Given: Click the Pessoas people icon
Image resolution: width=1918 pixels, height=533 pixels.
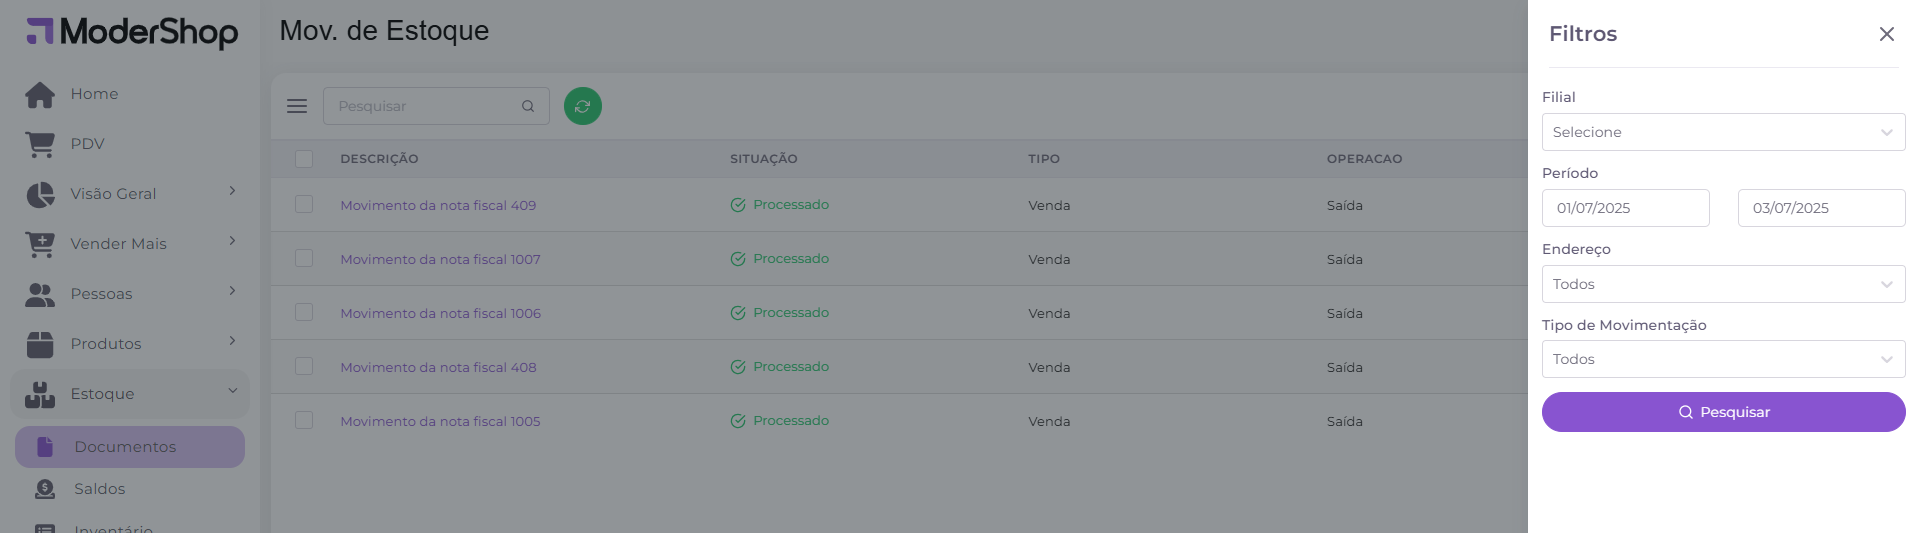Looking at the screenshot, I should click(x=40, y=294).
